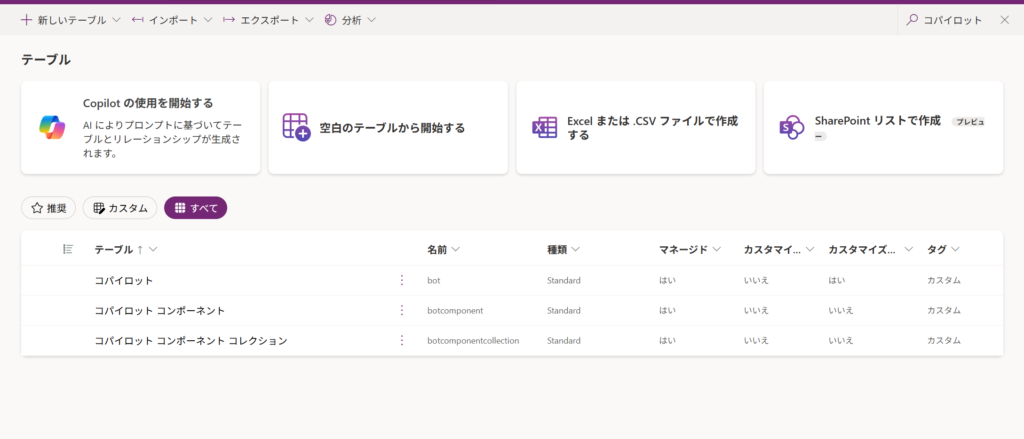
Task: Open the コパイロット table link
Action: point(124,280)
